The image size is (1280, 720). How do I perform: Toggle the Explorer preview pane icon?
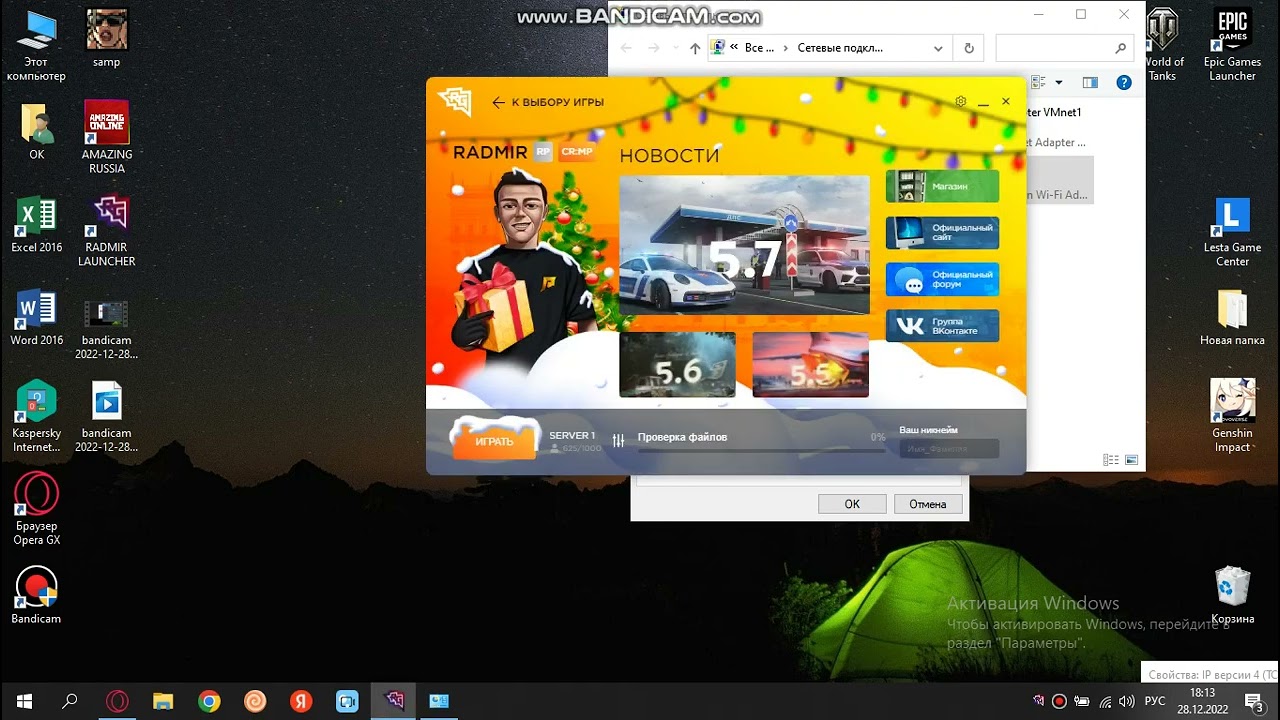click(1090, 83)
